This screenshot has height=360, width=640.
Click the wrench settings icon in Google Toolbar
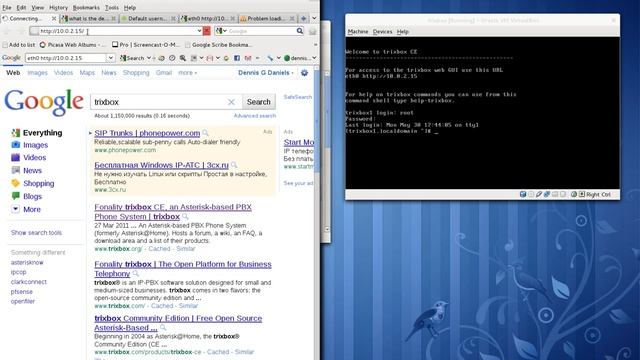[270, 58]
